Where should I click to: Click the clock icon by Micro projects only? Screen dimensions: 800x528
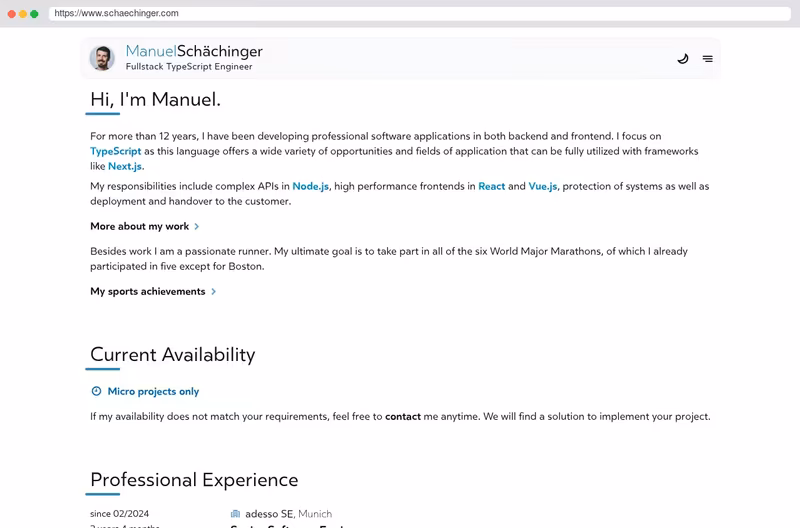pyautogui.click(x=96, y=391)
